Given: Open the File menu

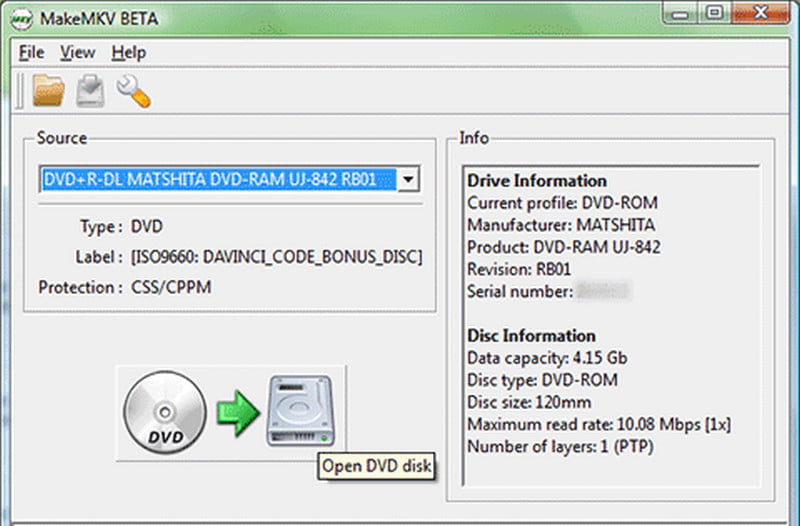Looking at the screenshot, I should pos(32,52).
